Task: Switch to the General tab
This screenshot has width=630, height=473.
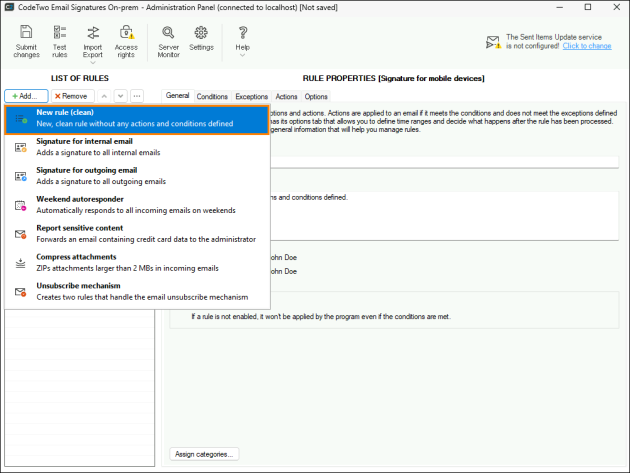Action: coord(178,96)
